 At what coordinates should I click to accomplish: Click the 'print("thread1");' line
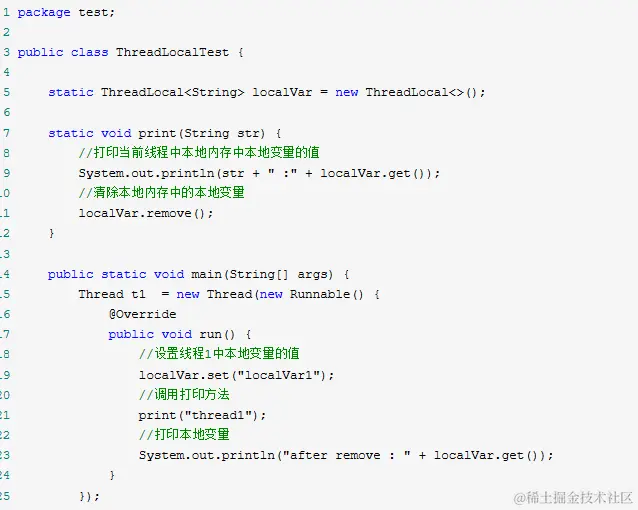click(202, 415)
